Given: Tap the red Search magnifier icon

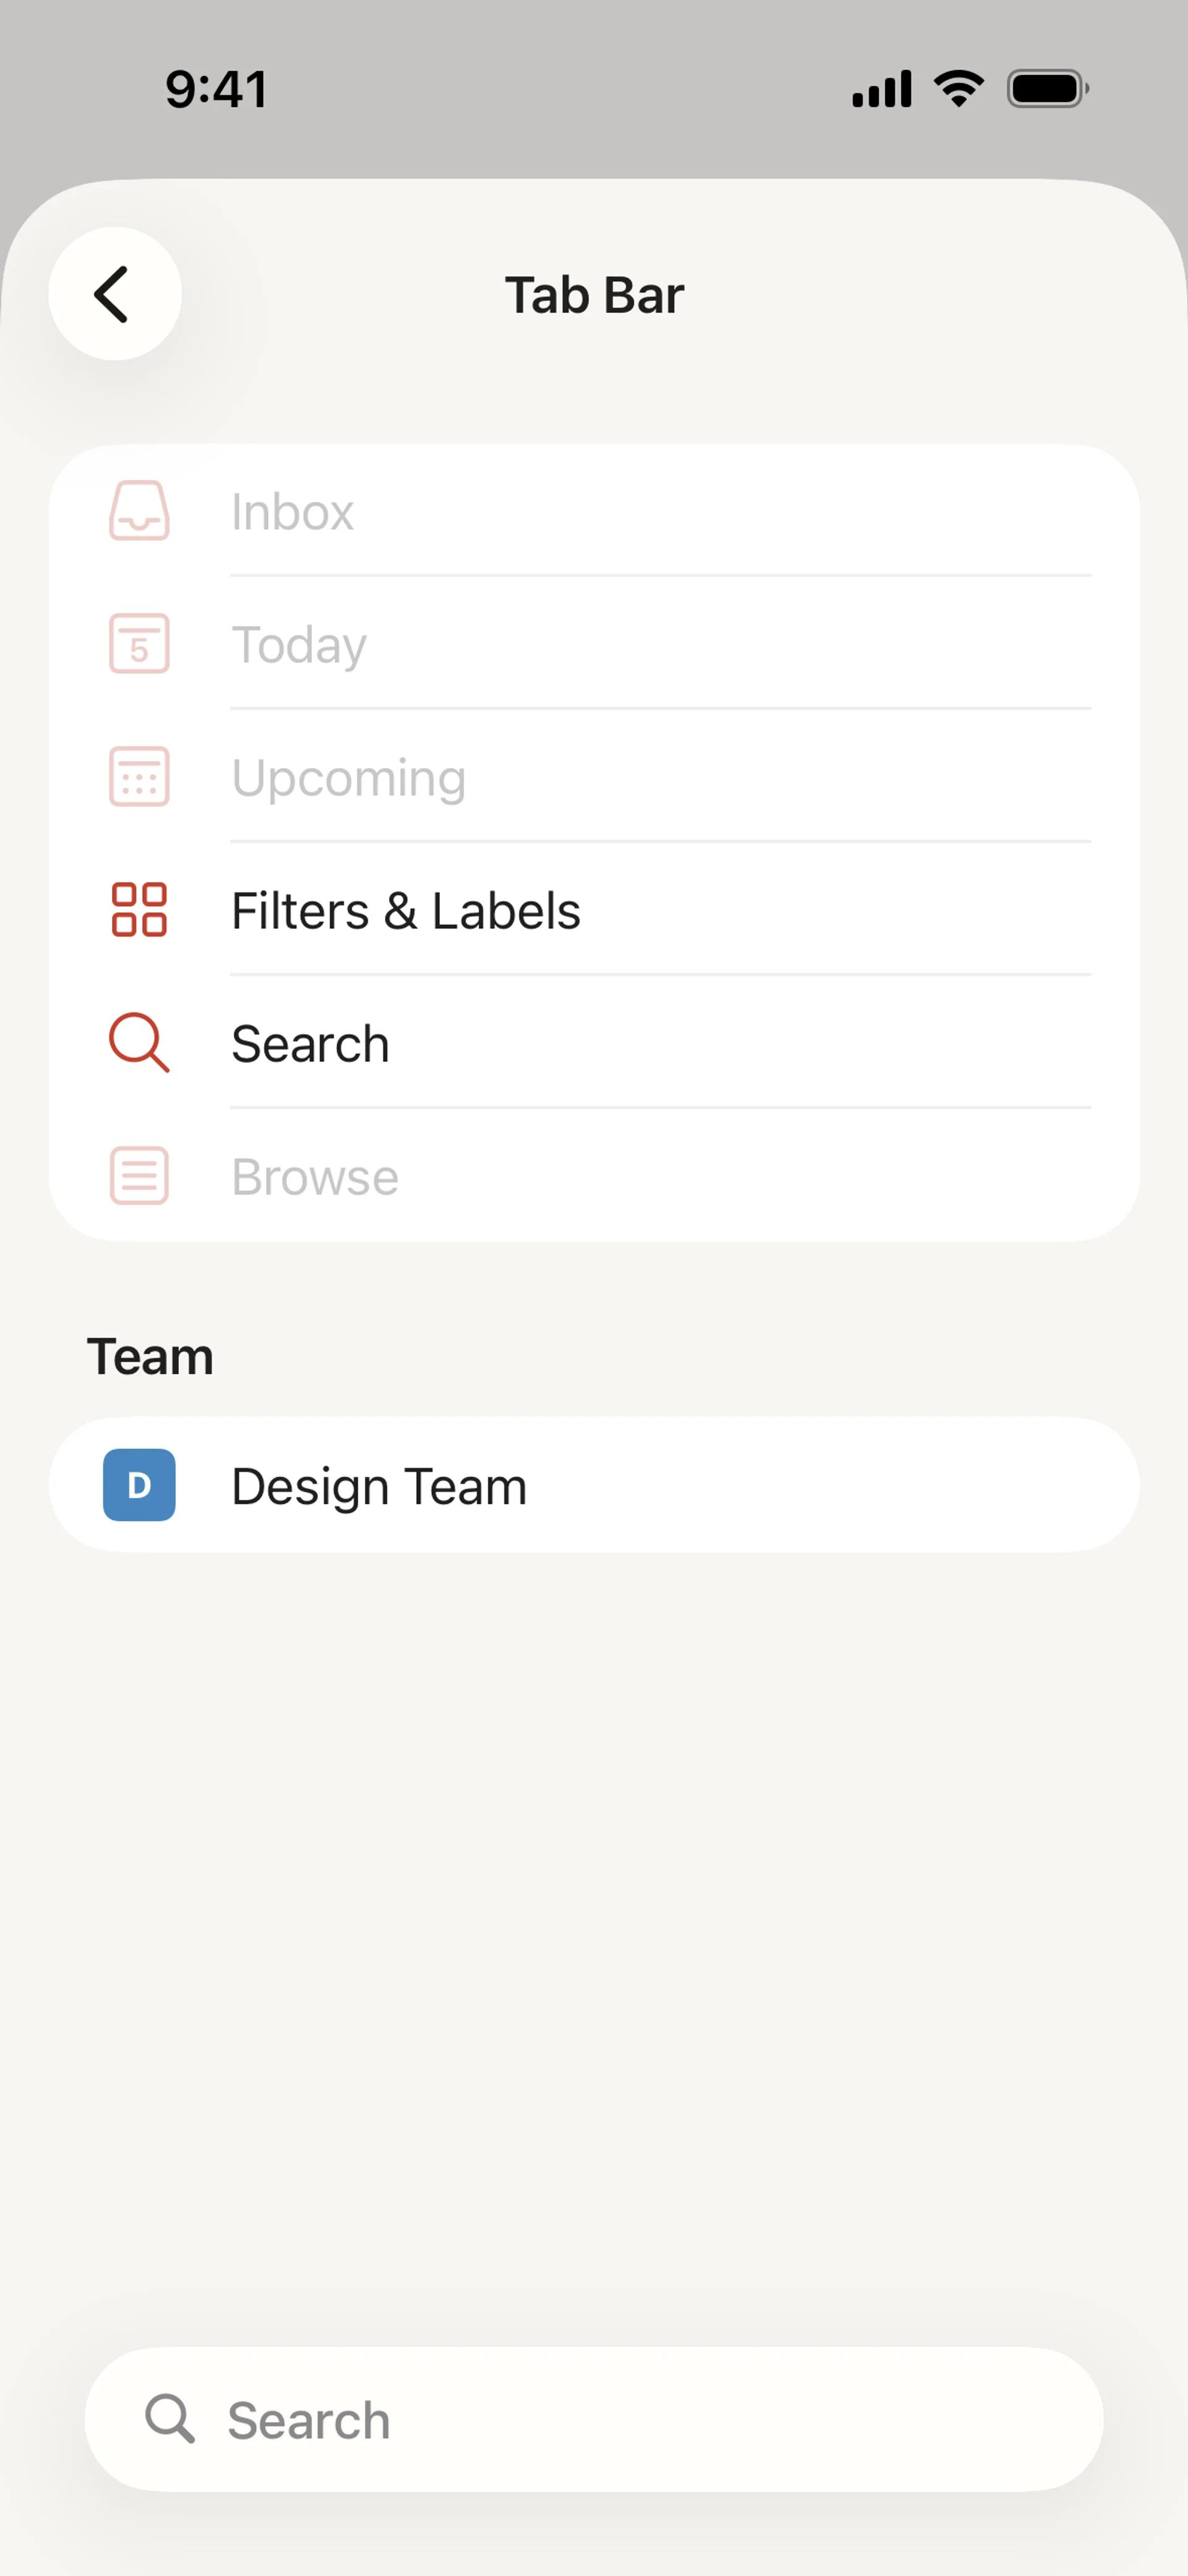Looking at the screenshot, I should pos(139,1043).
